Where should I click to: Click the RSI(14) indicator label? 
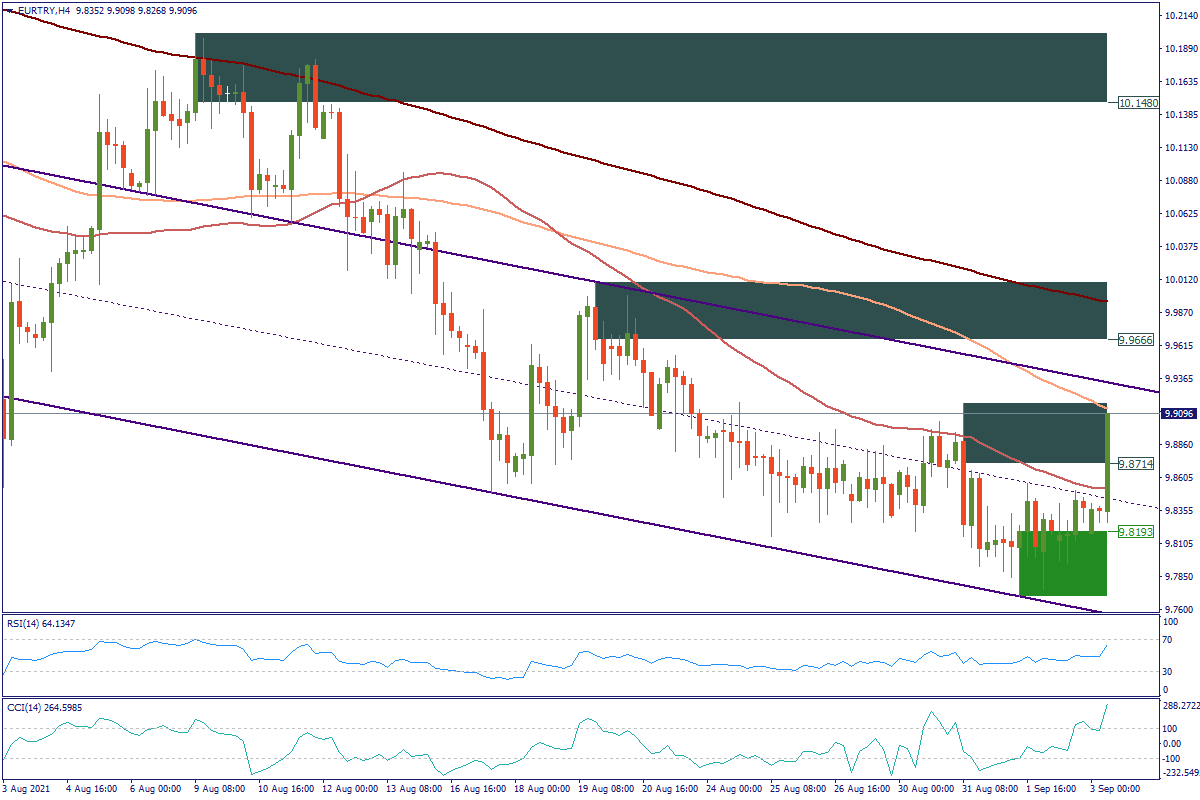(42, 624)
